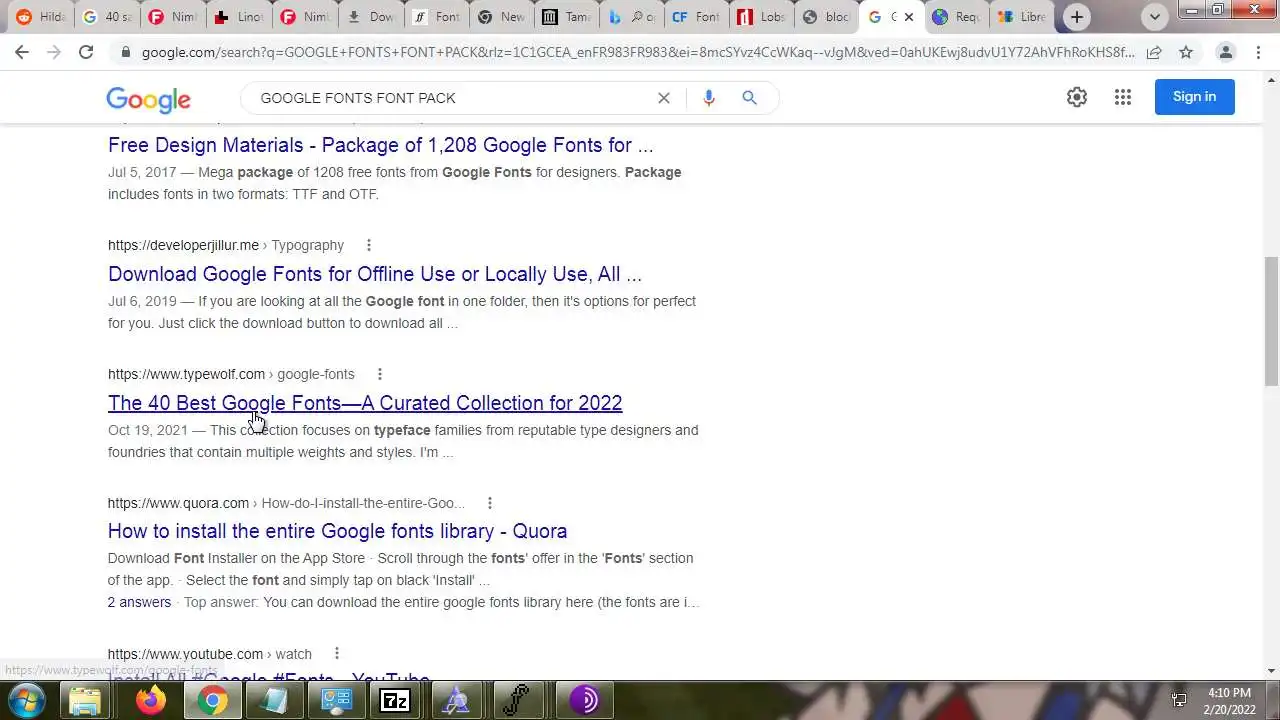Click the https://developerjillur.me breadcrumb text
This screenshot has width=1280, height=720.
pos(183,245)
